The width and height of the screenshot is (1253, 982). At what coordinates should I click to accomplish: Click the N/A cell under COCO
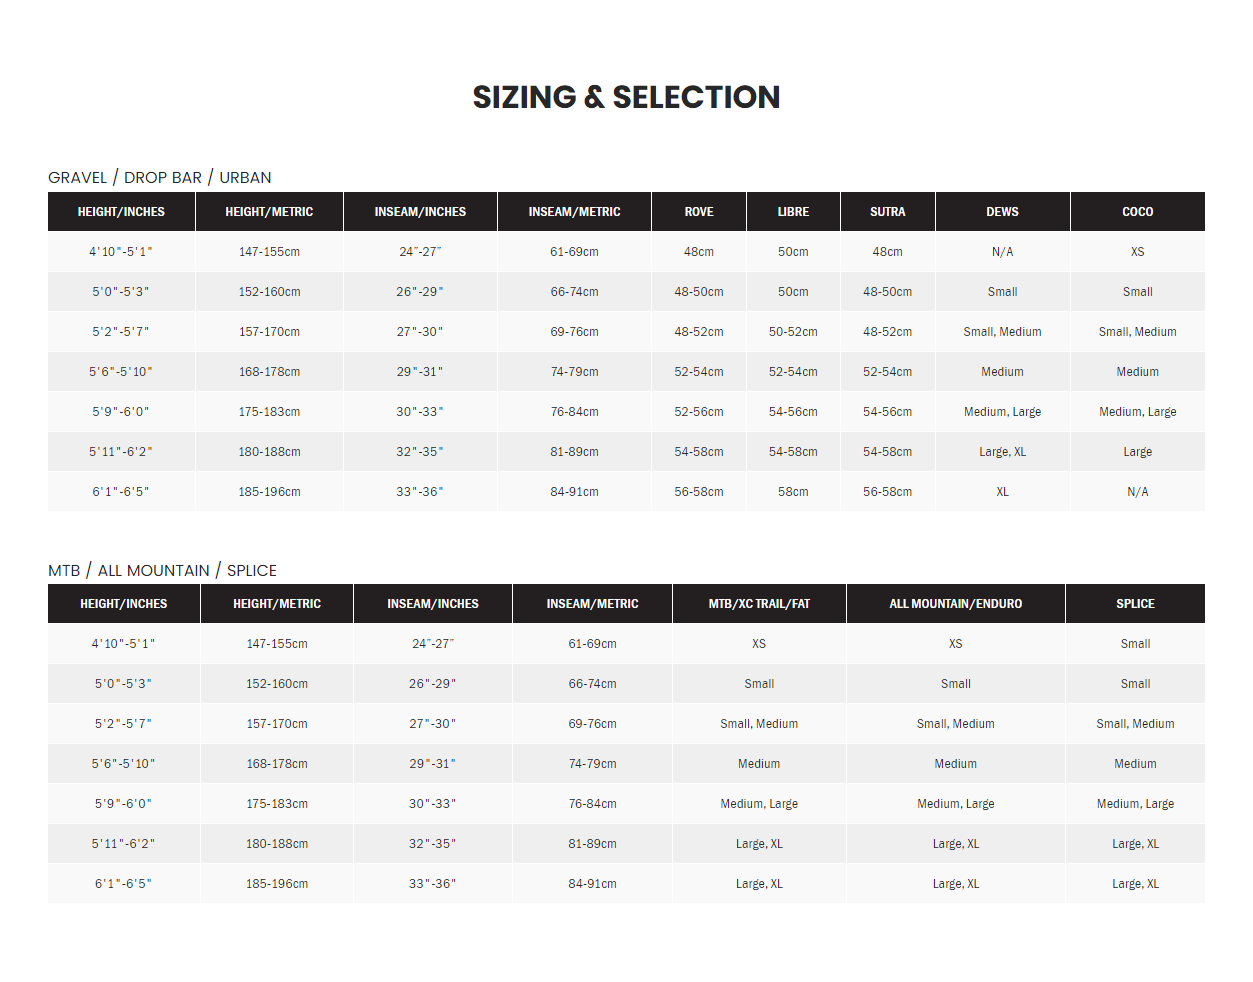[x=1137, y=492]
